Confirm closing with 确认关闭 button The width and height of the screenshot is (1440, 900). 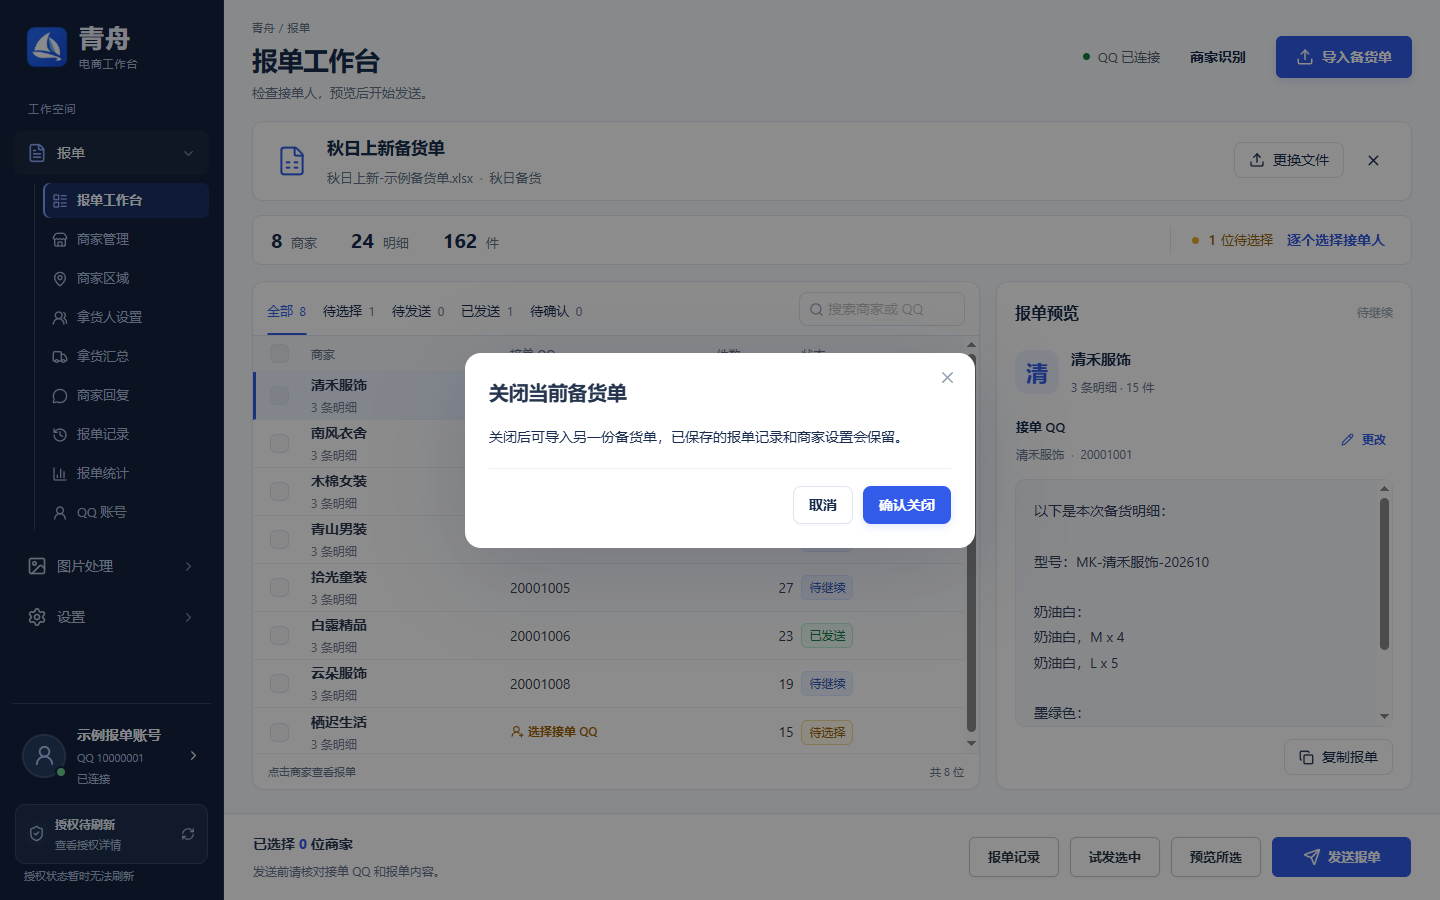point(906,505)
